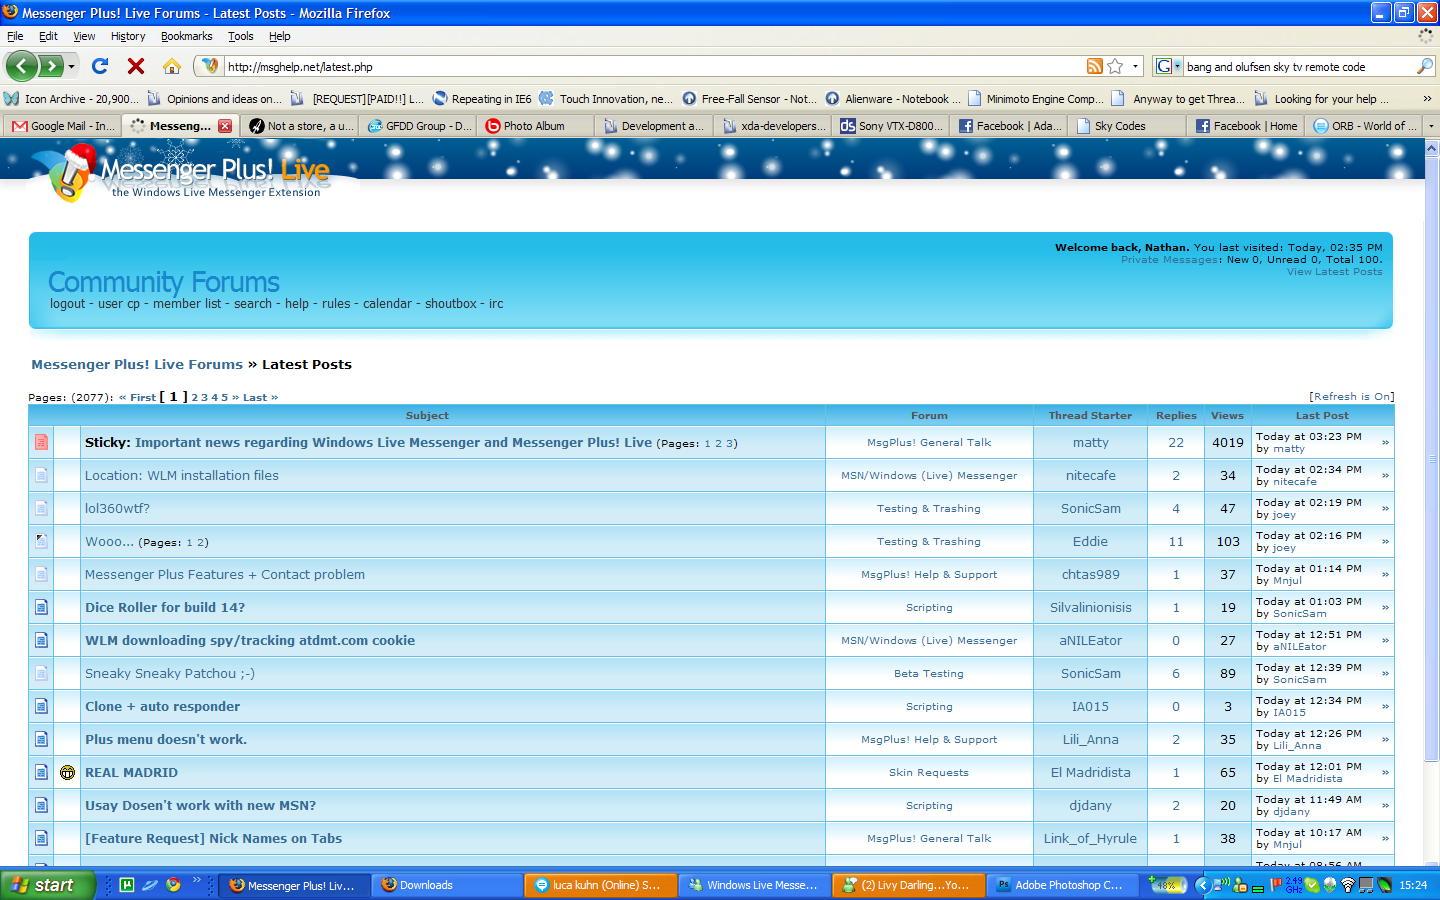Viewport: 1440px width, 900px height.
Task: Open the search engine selector dropdown
Action: (1168, 66)
